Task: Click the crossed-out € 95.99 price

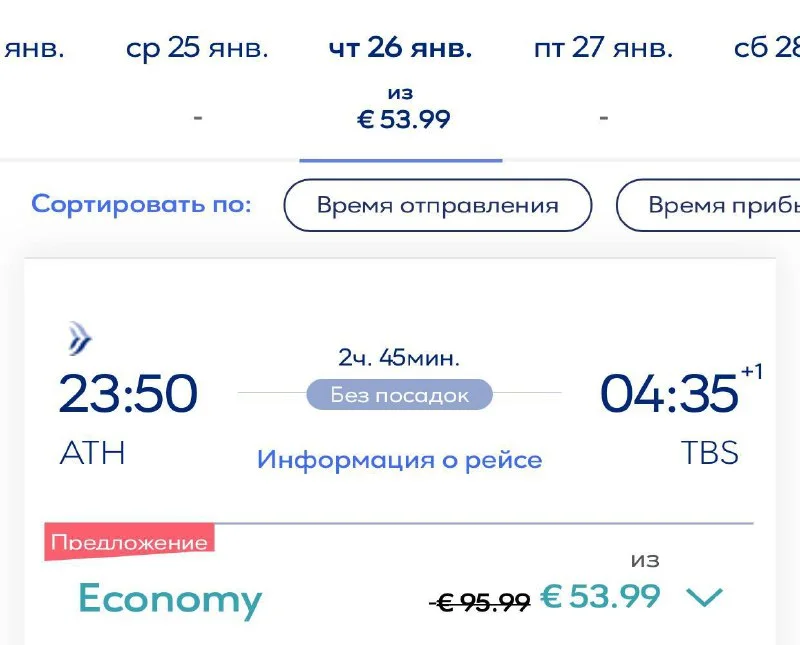Action: pyautogui.click(x=480, y=602)
